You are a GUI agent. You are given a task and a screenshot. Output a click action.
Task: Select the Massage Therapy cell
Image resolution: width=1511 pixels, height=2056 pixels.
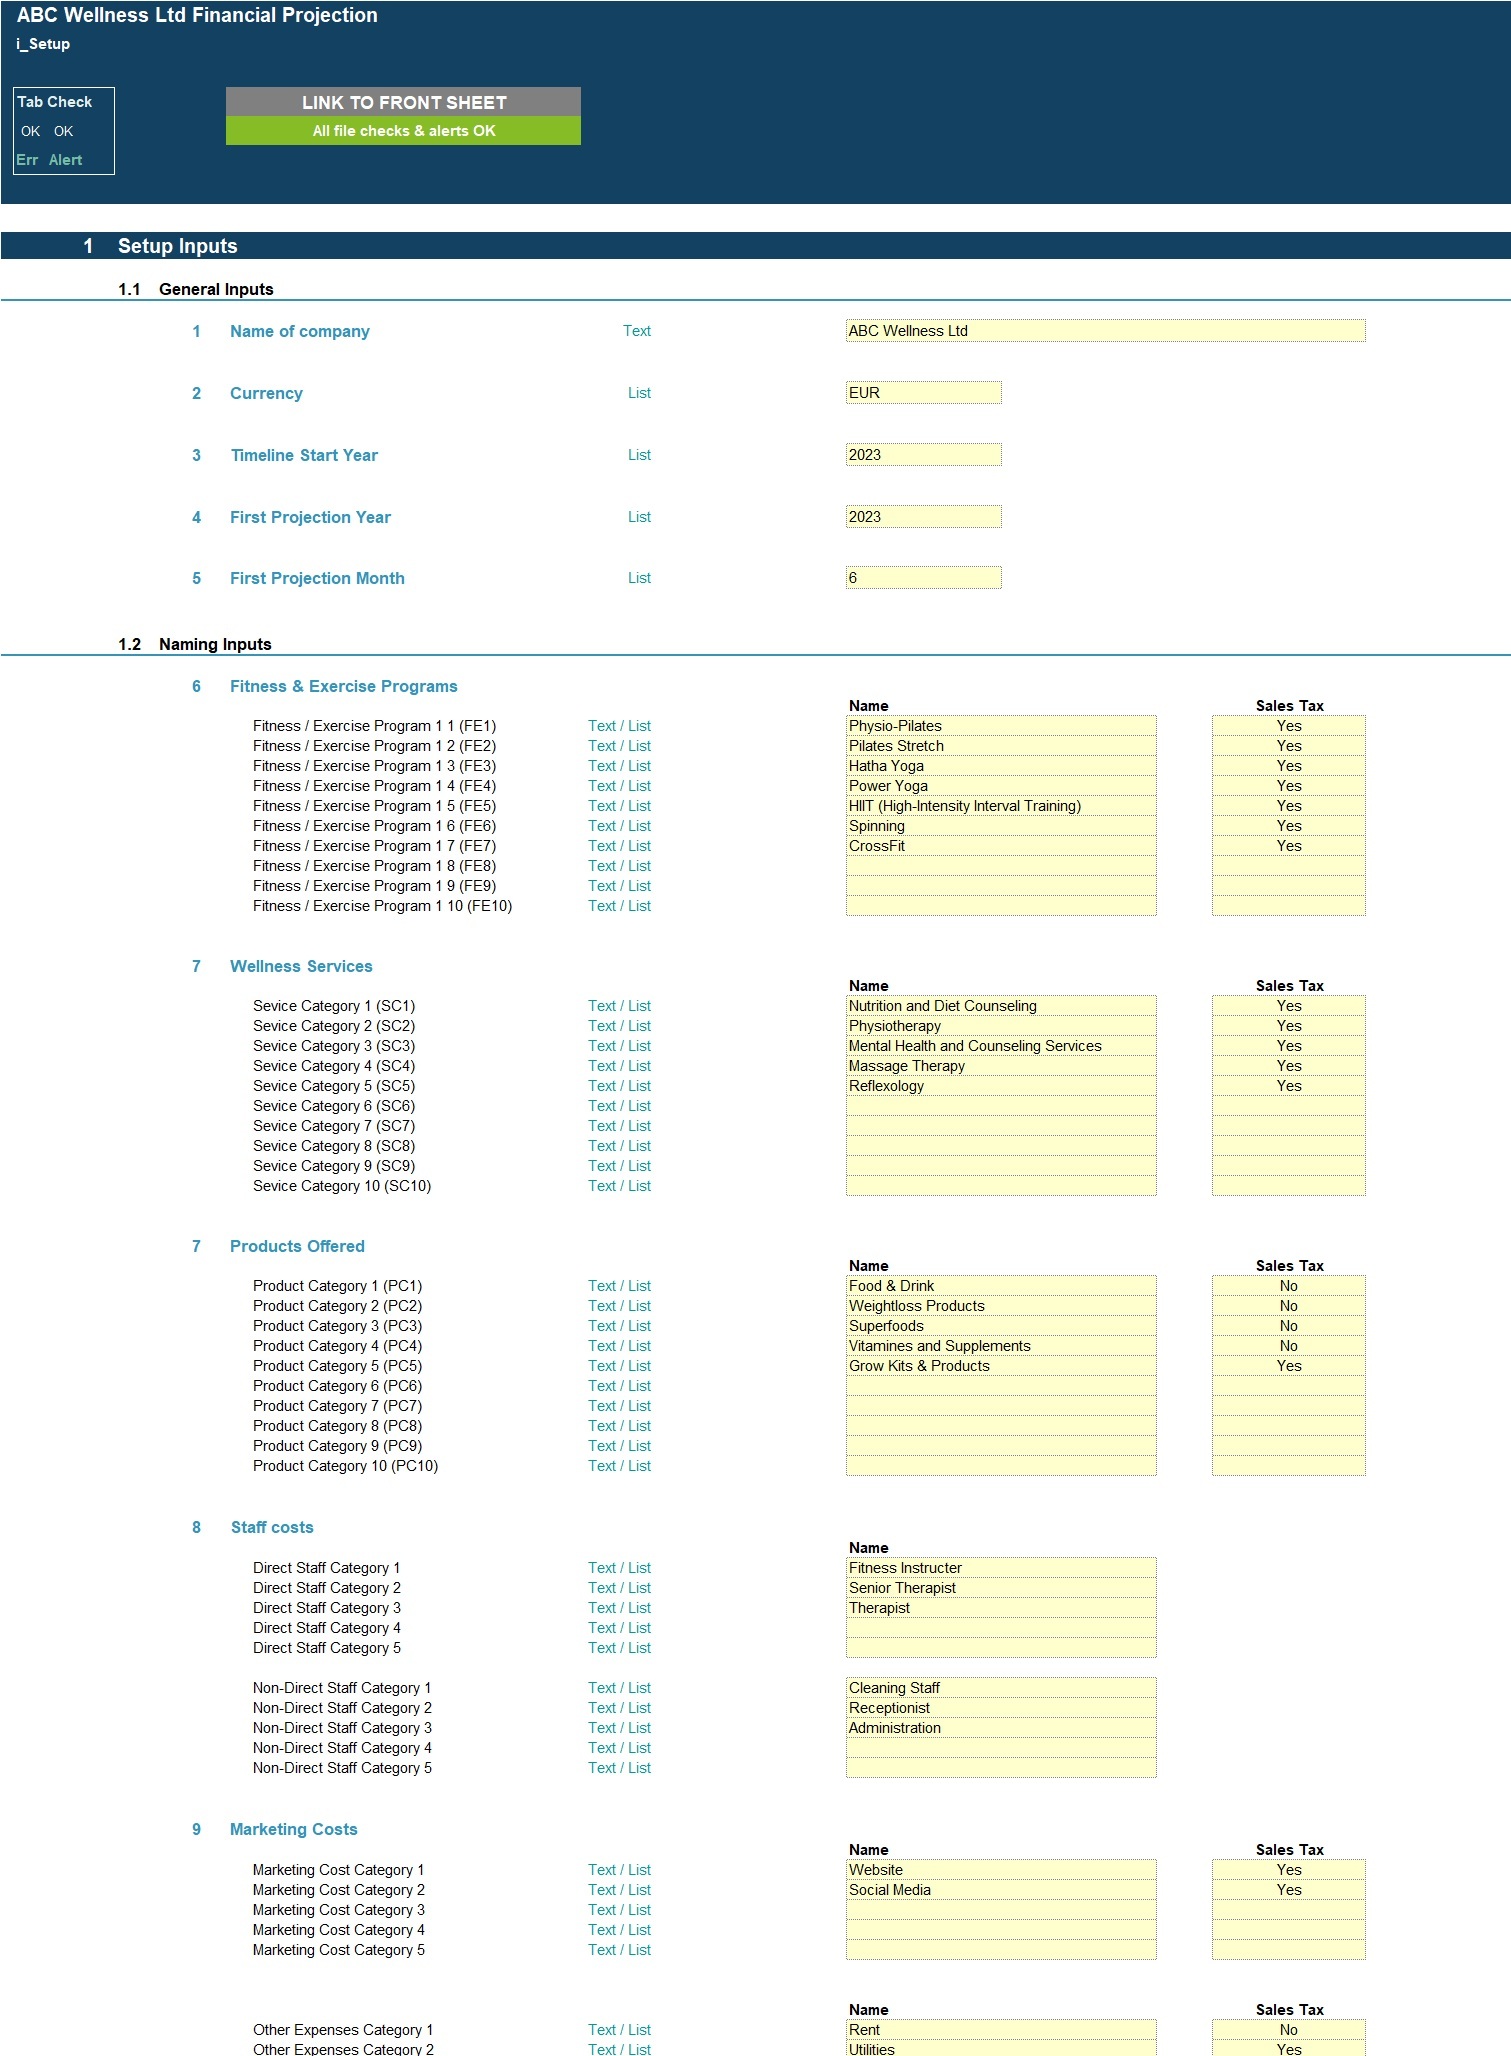(x=1001, y=1066)
